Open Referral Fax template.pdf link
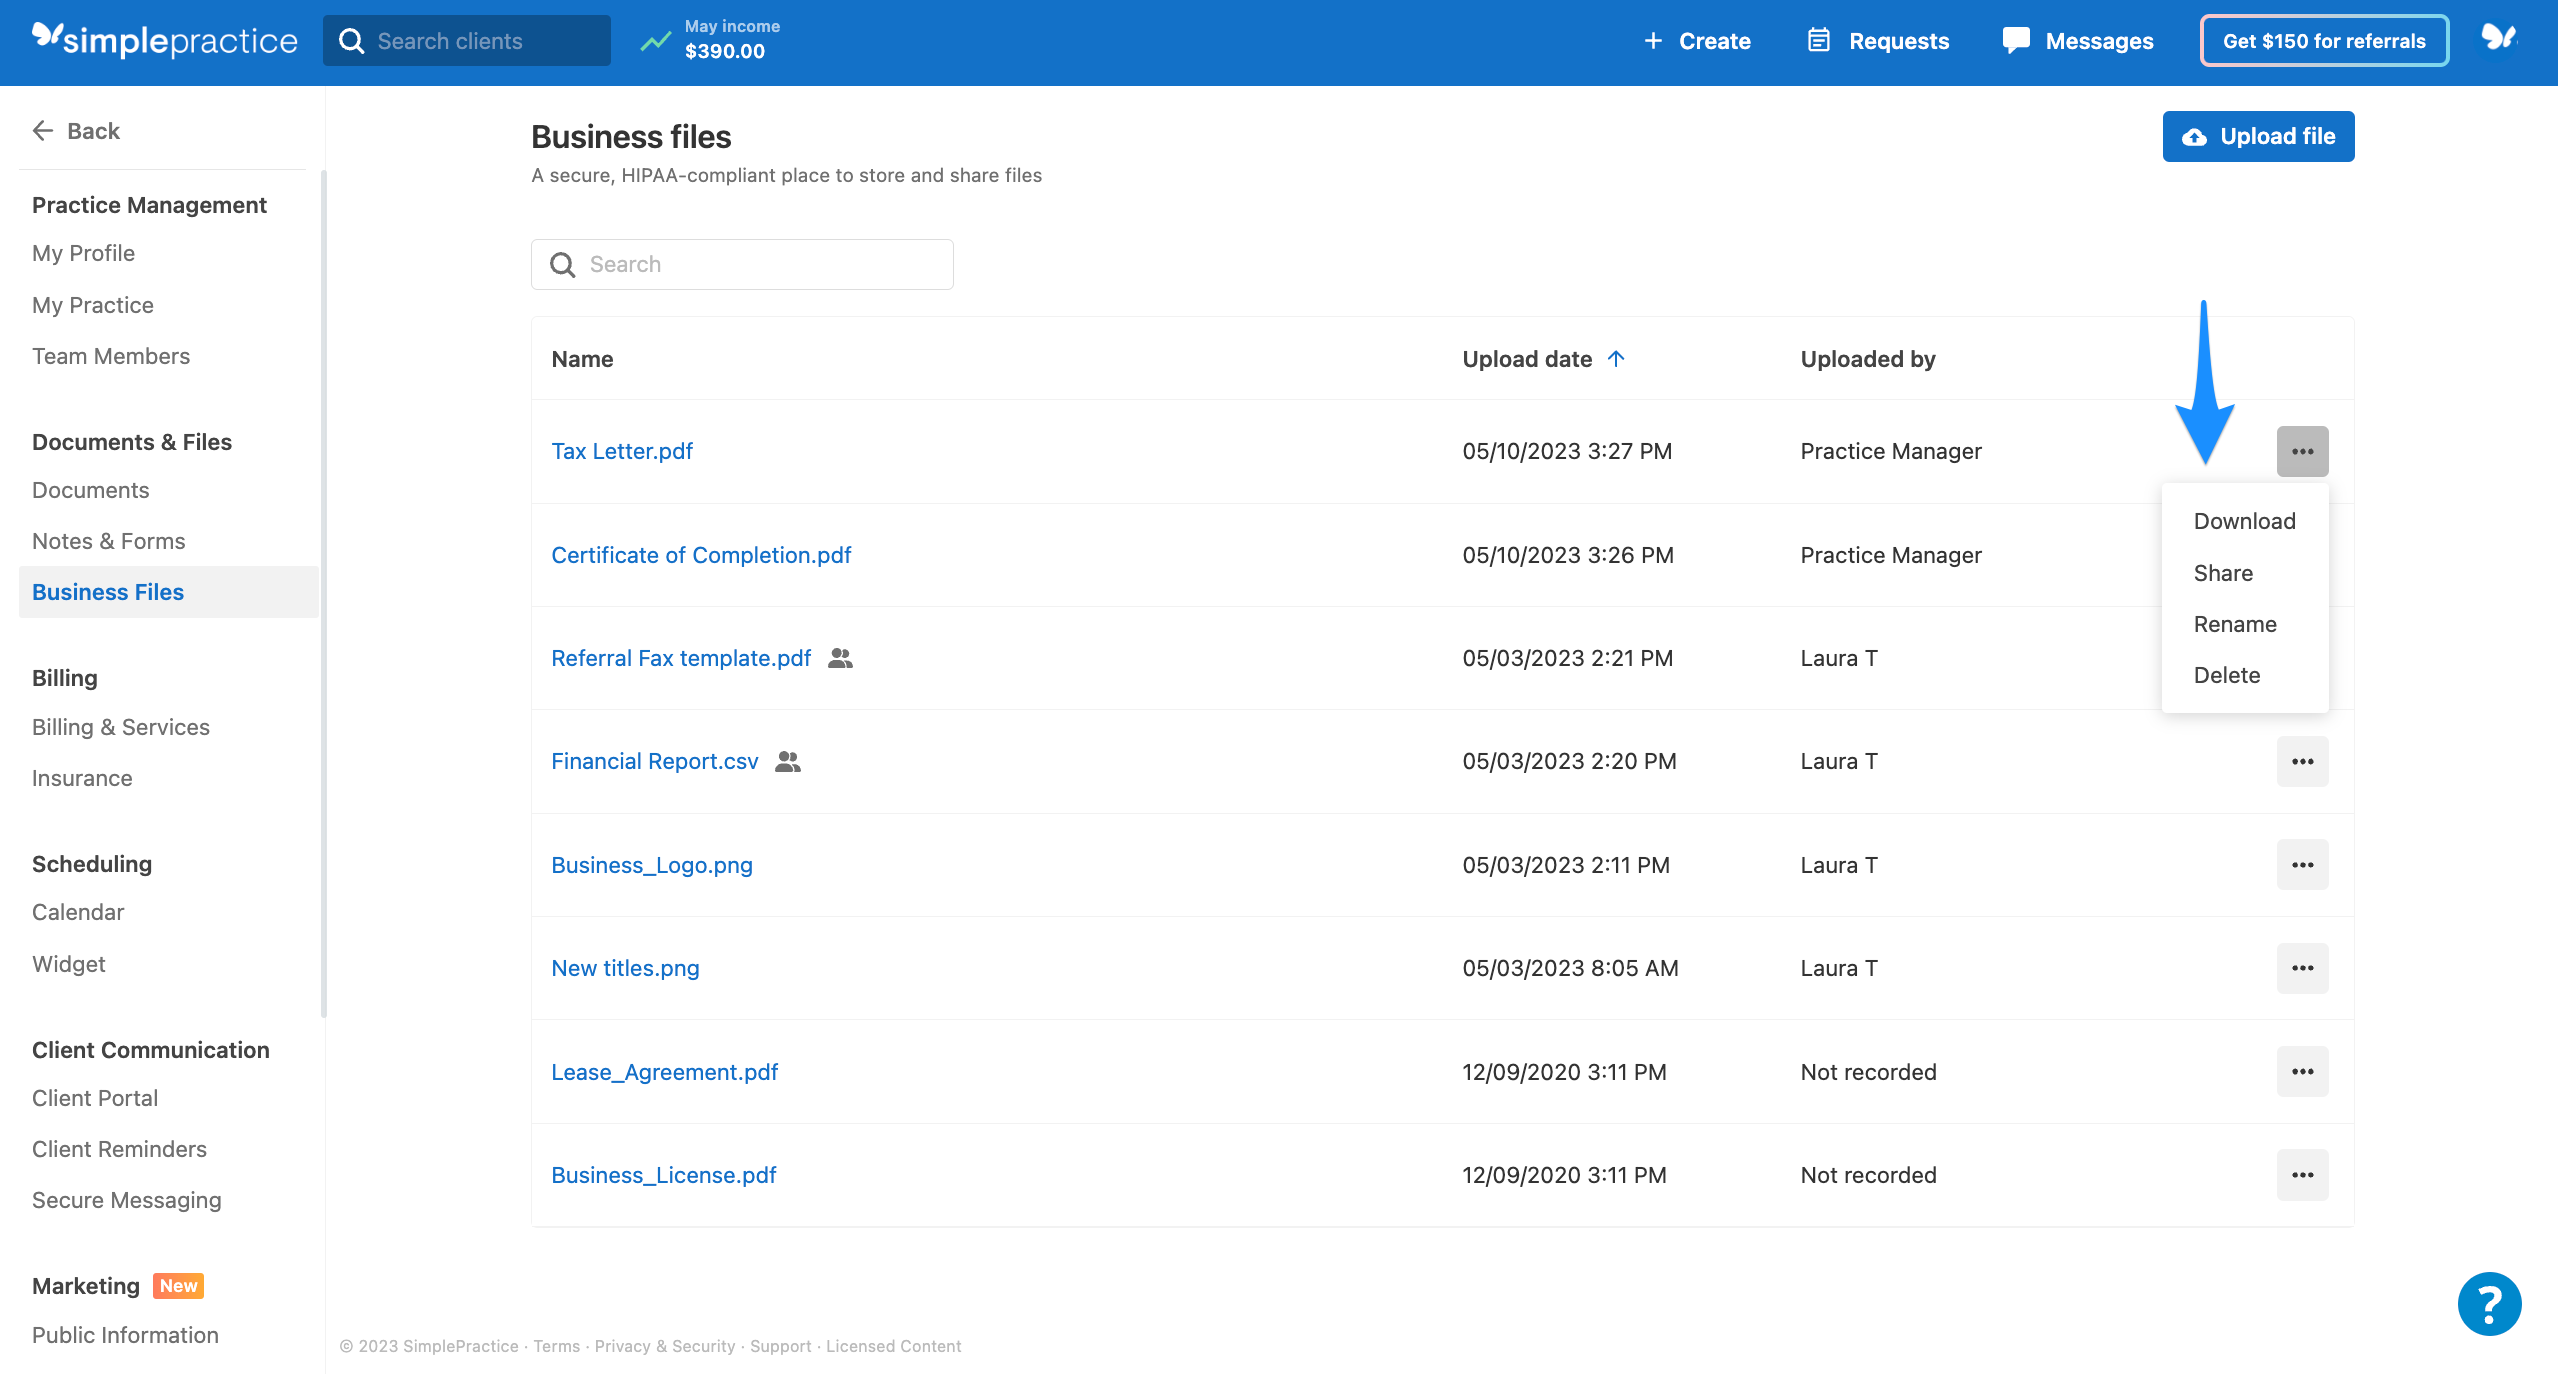The height and width of the screenshot is (1374, 2558). click(x=681, y=658)
